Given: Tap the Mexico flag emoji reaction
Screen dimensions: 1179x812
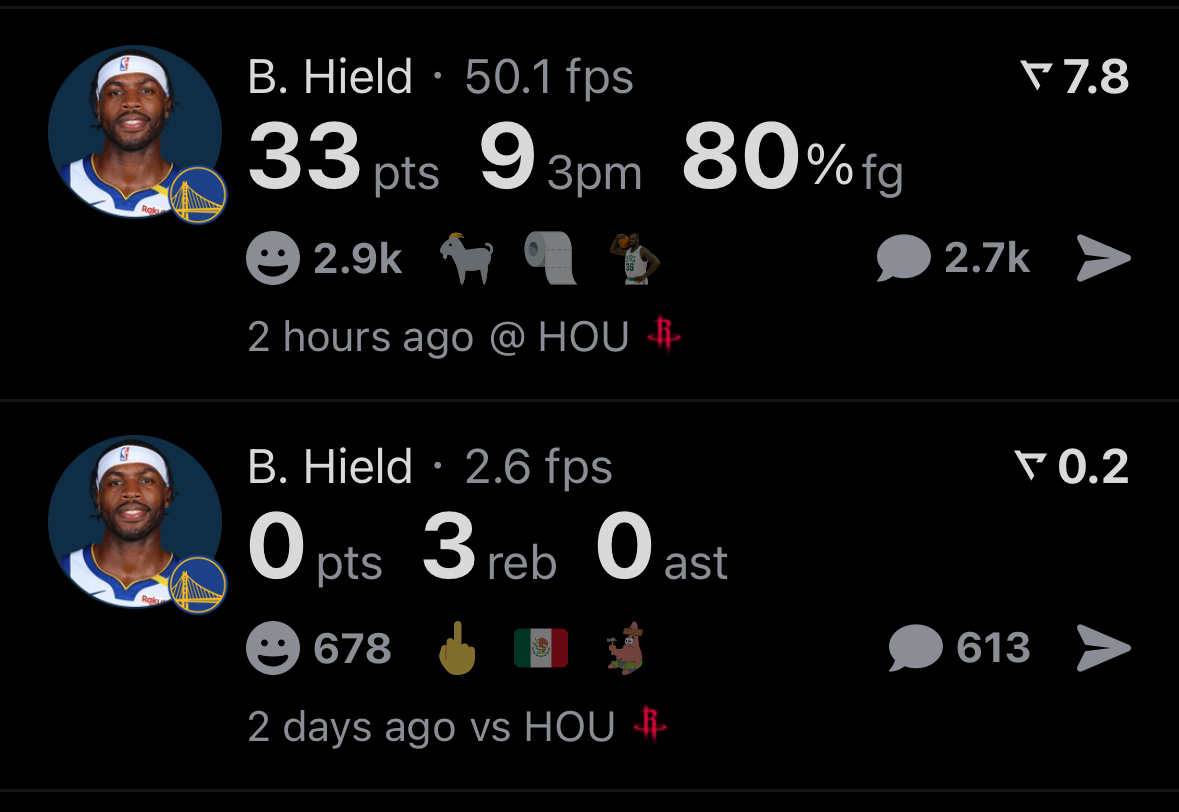Looking at the screenshot, I should coord(541,648).
